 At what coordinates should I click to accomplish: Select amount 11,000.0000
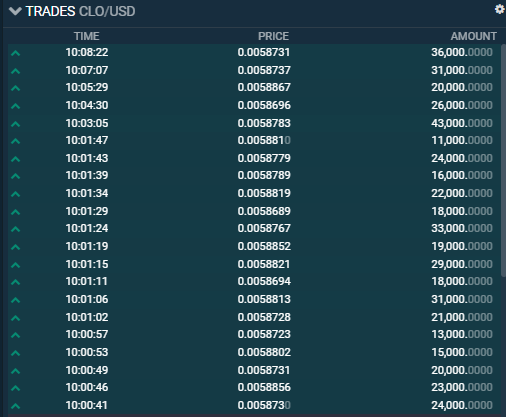462,140
